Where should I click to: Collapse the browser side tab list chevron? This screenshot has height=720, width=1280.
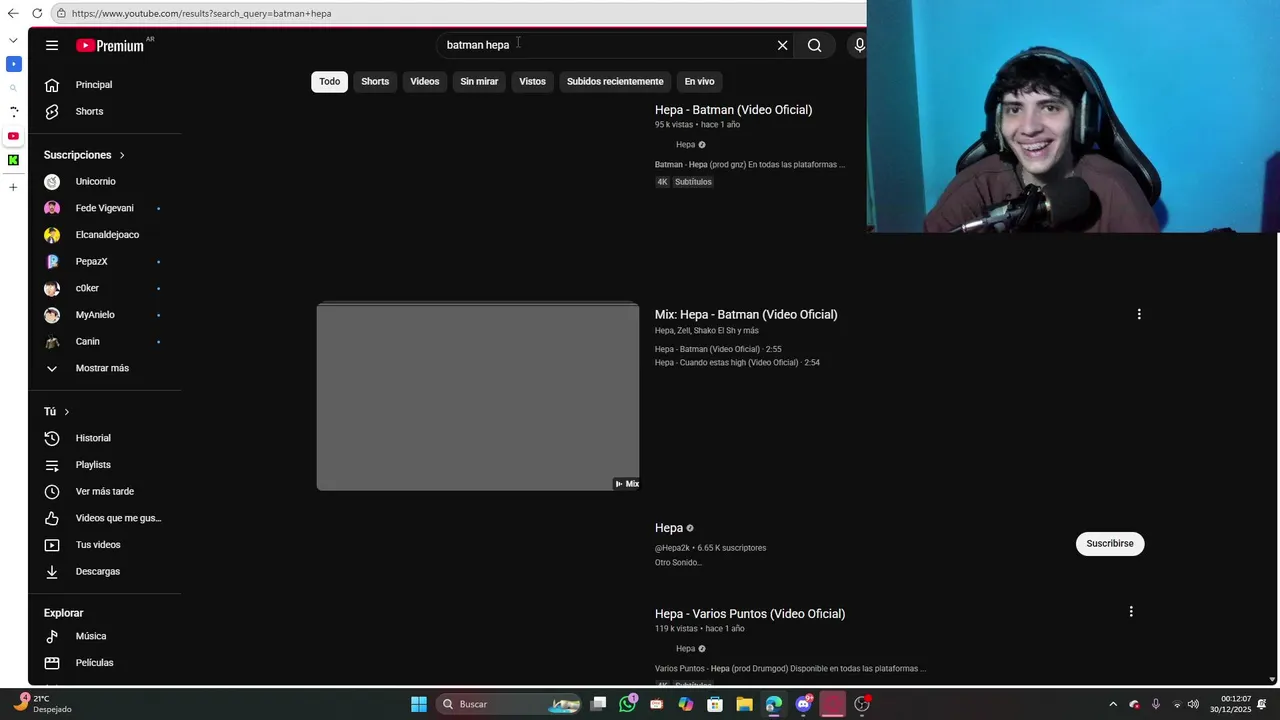[13, 41]
